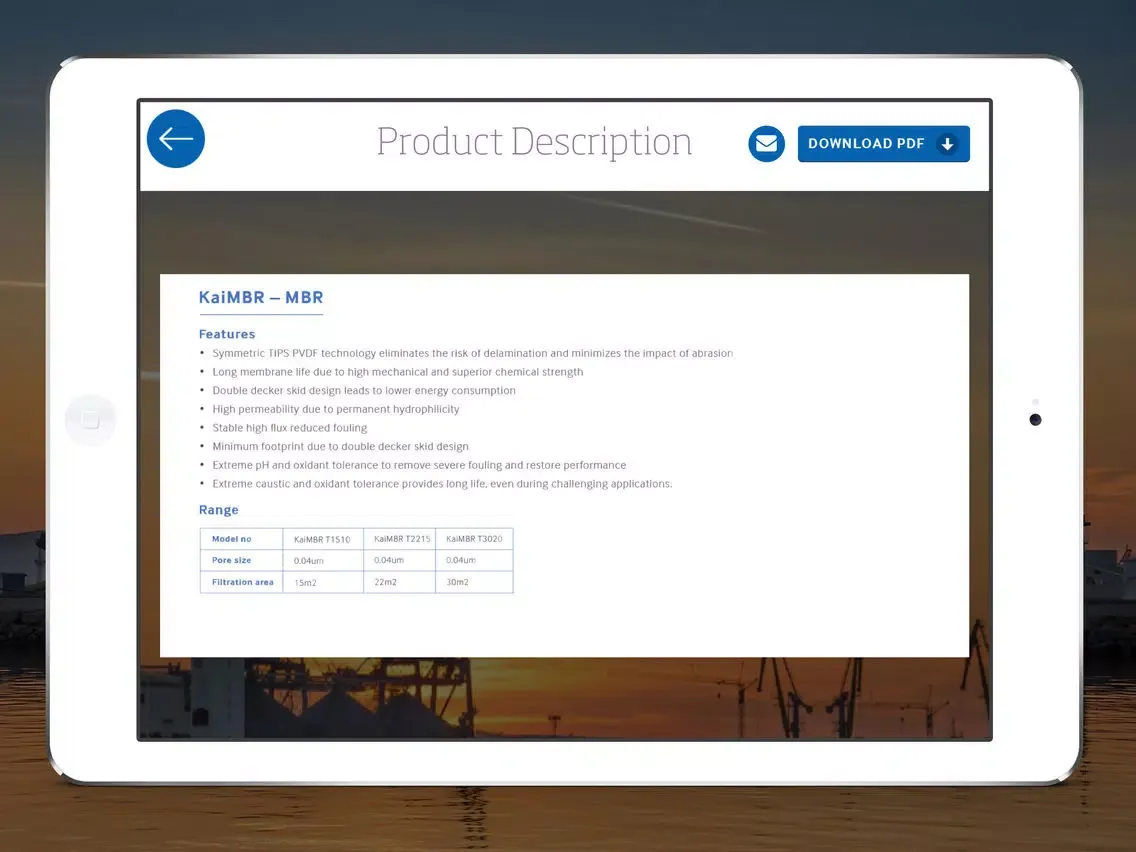Click the Stable high flux reduced fouling line

click(x=290, y=428)
